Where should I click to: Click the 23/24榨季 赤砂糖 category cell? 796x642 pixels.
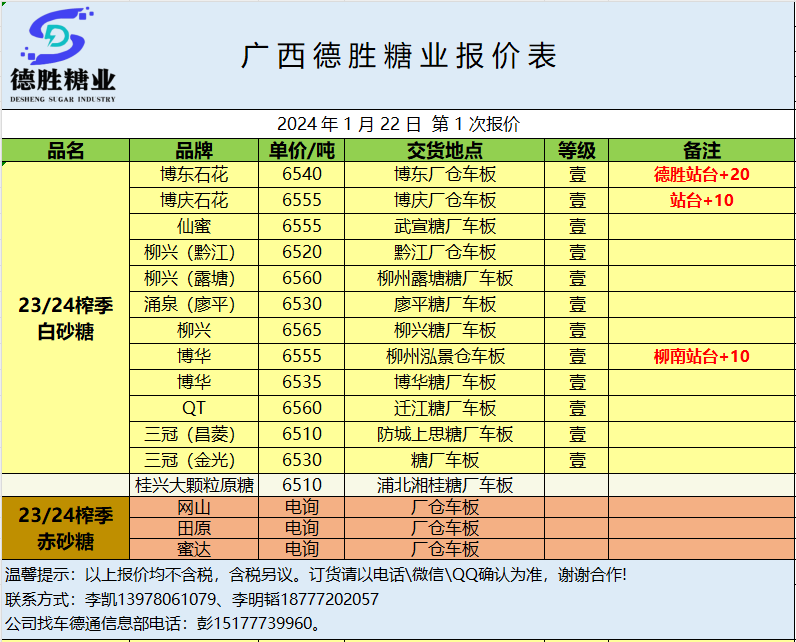66,529
